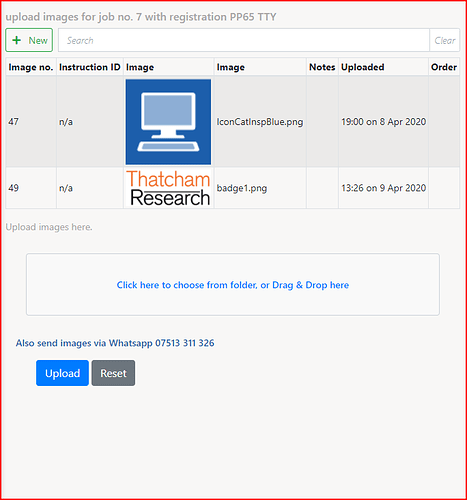The image size is (467, 500).
Task: Click the 19:00 on 8 Apr 2020 cell
Action: [383, 122]
